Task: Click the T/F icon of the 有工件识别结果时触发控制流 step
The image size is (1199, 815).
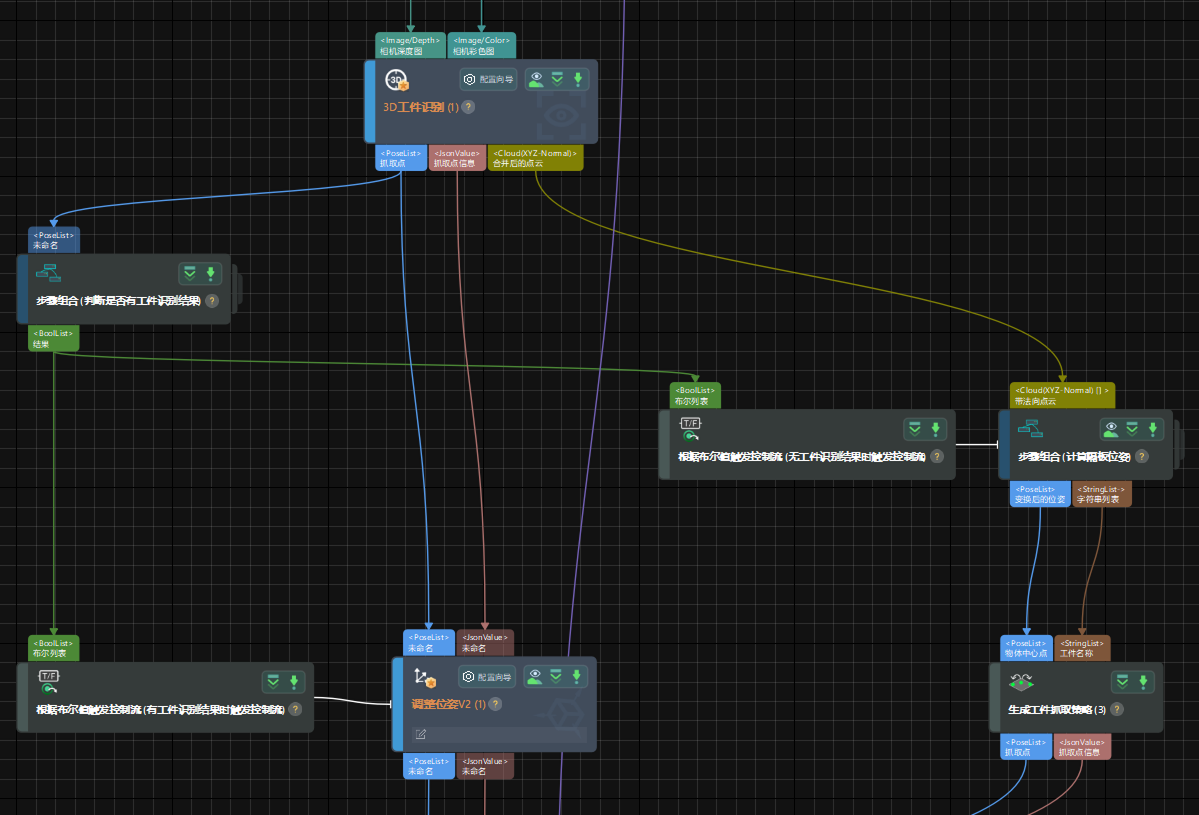Action: pyautogui.click(x=49, y=682)
